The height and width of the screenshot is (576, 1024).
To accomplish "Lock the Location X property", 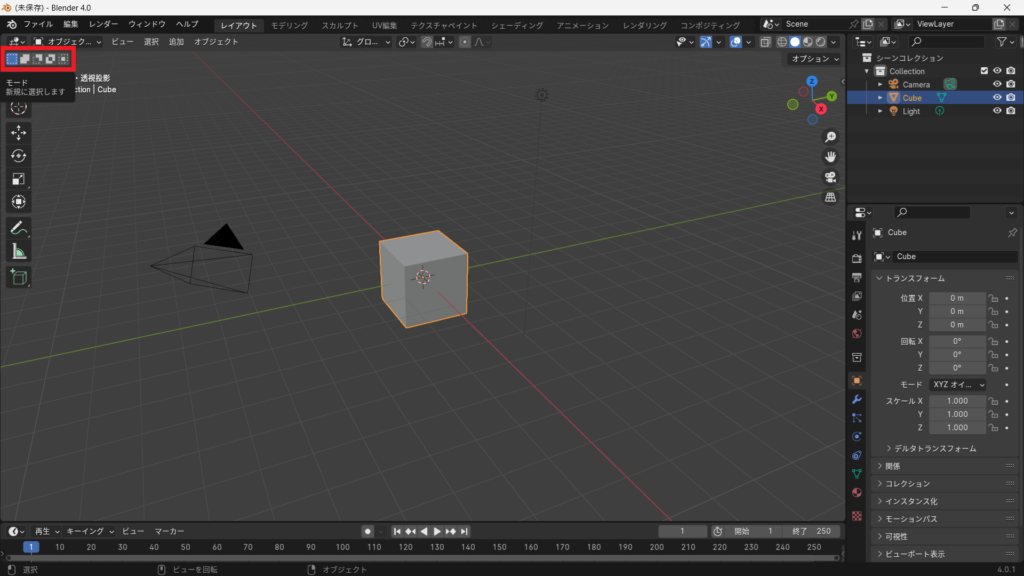I will click(x=993, y=298).
